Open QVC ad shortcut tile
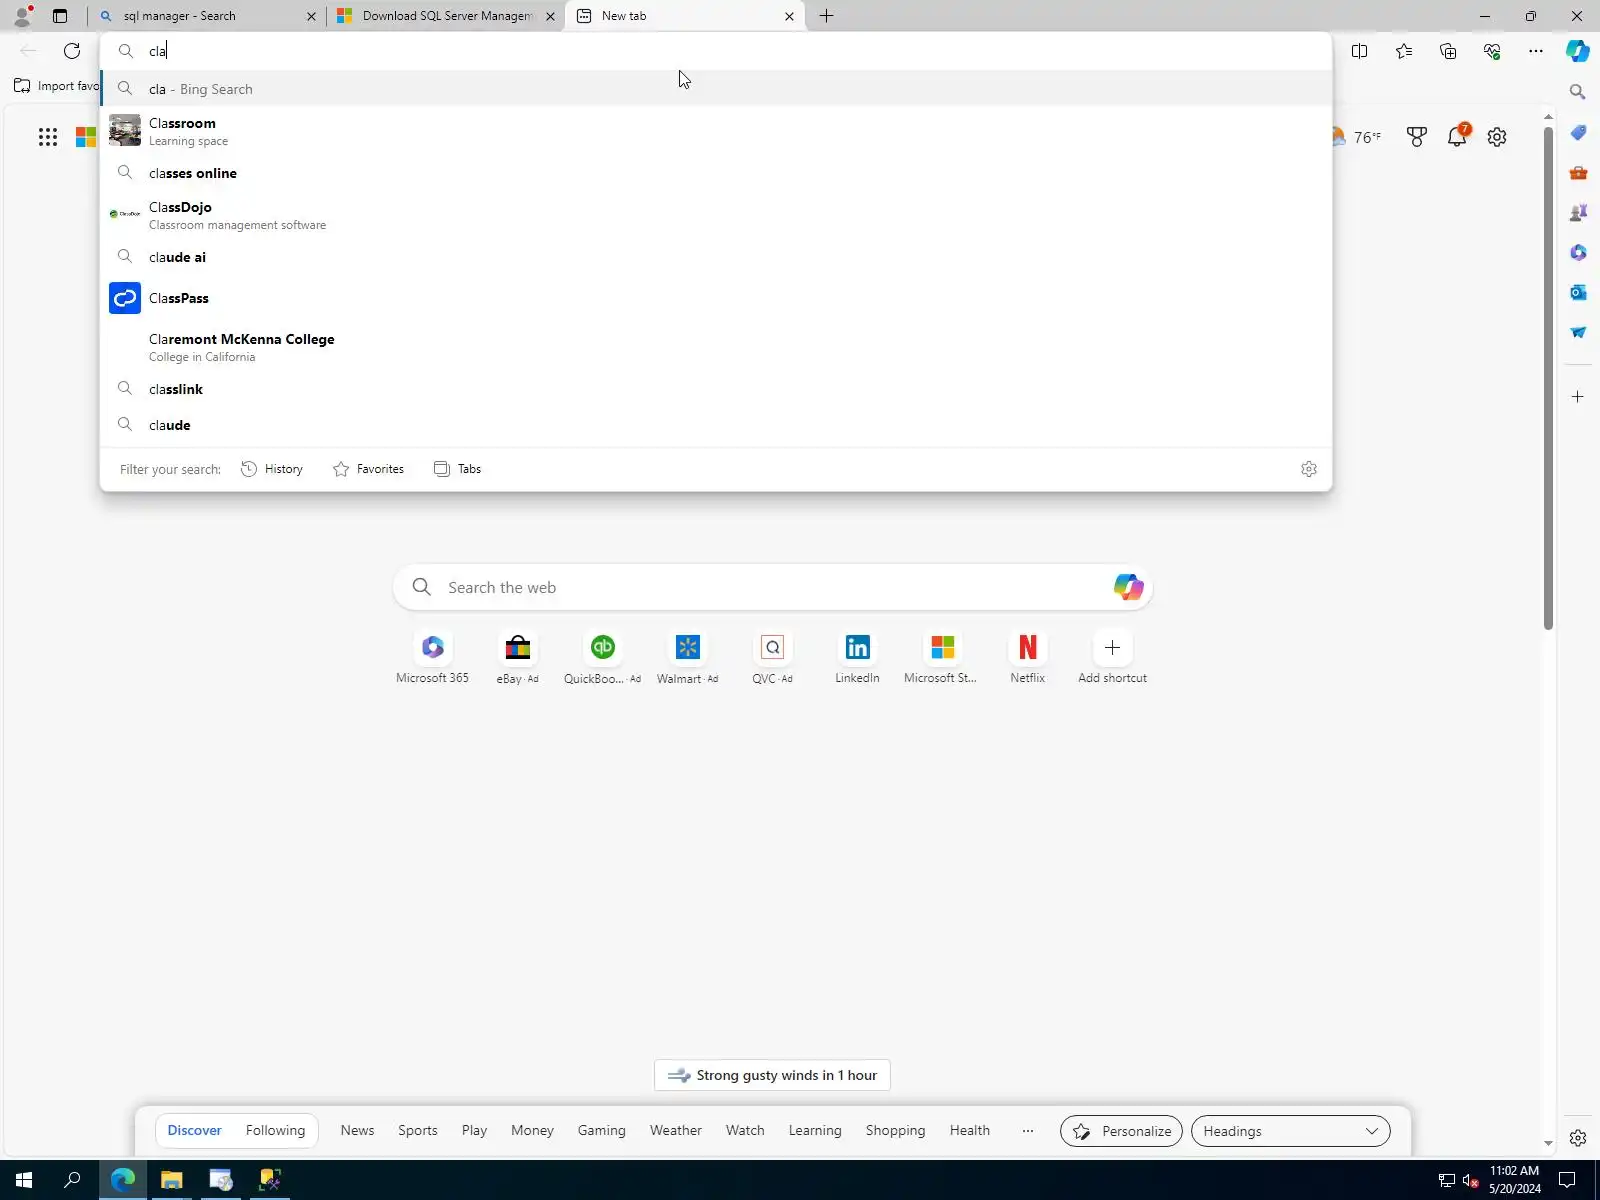Image resolution: width=1600 pixels, height=1200 pixels. pyautogui.click(x=772, y=657)
